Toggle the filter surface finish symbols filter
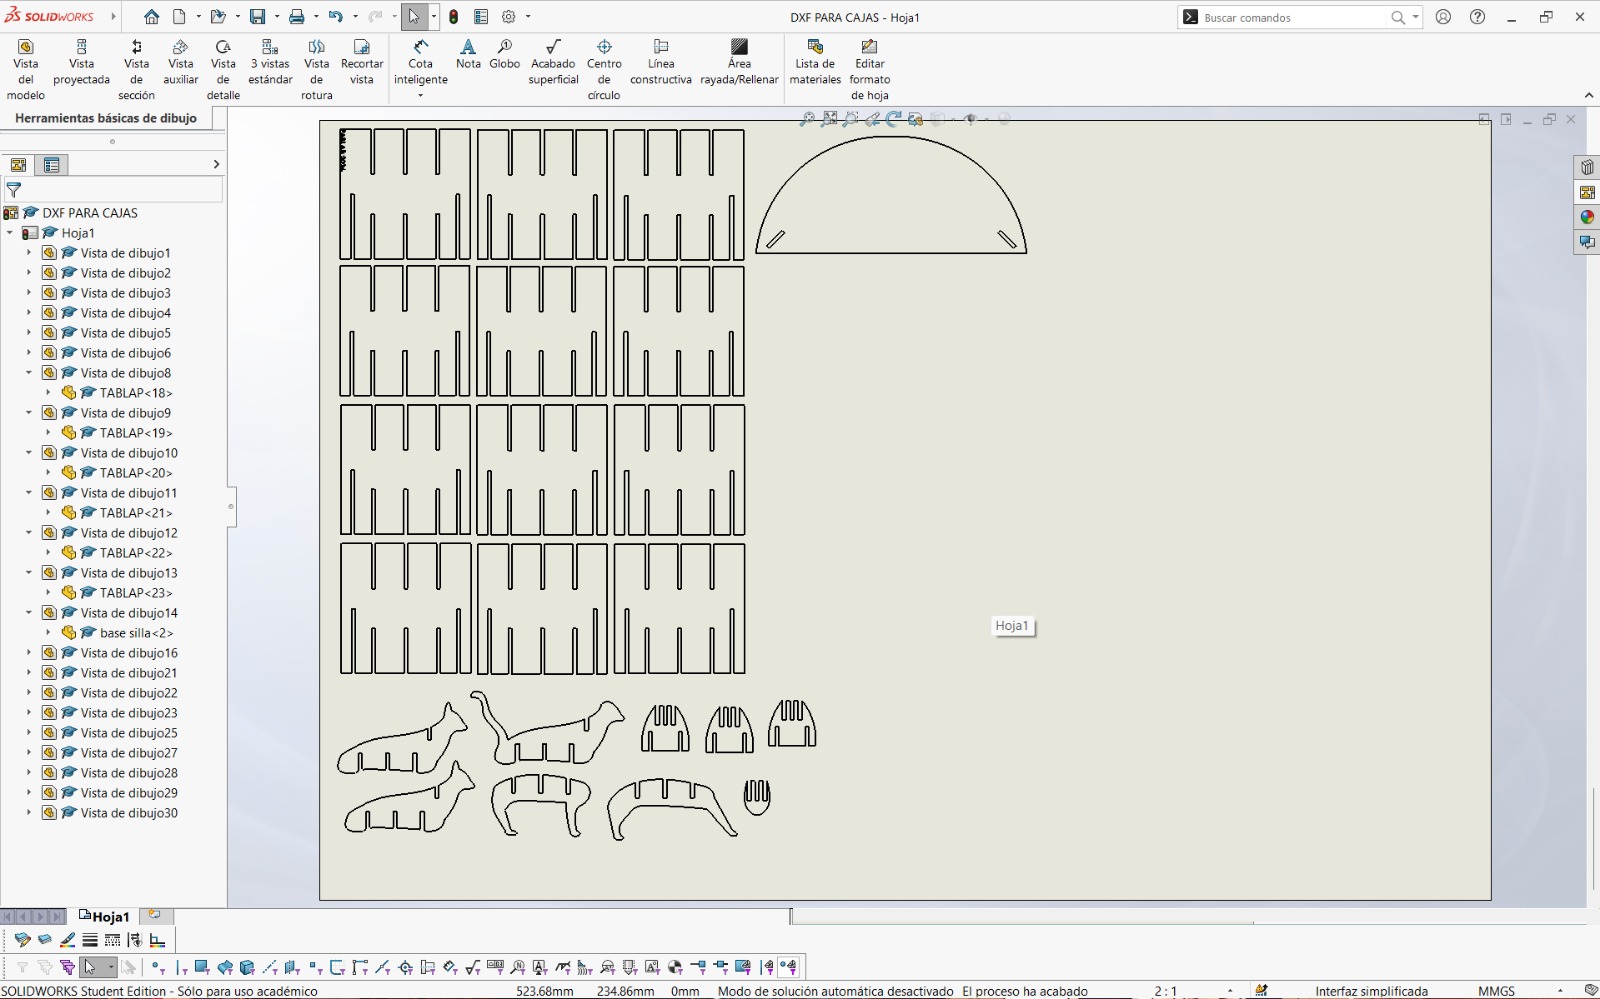 472,967
